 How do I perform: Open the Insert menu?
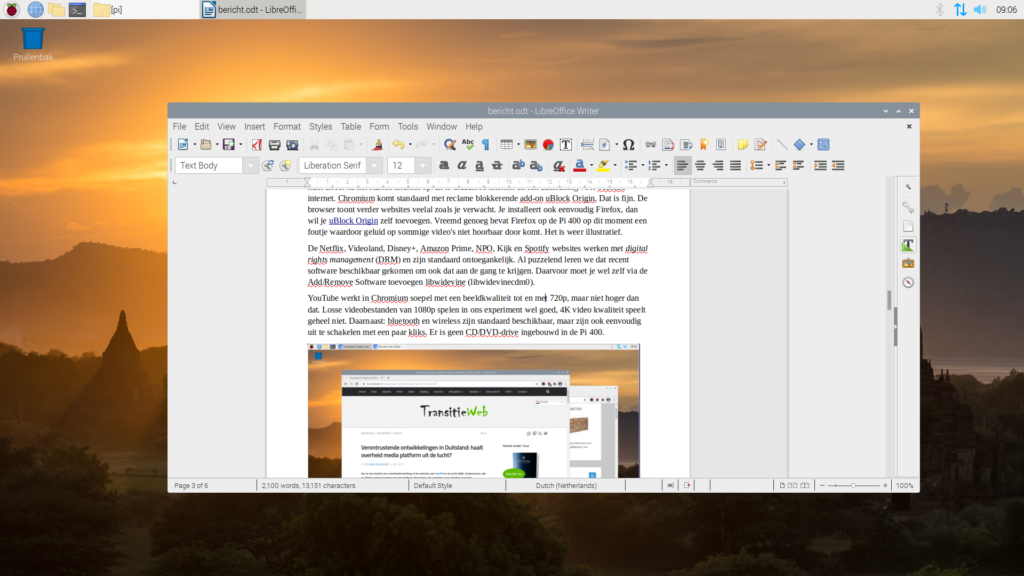(255, 127)
